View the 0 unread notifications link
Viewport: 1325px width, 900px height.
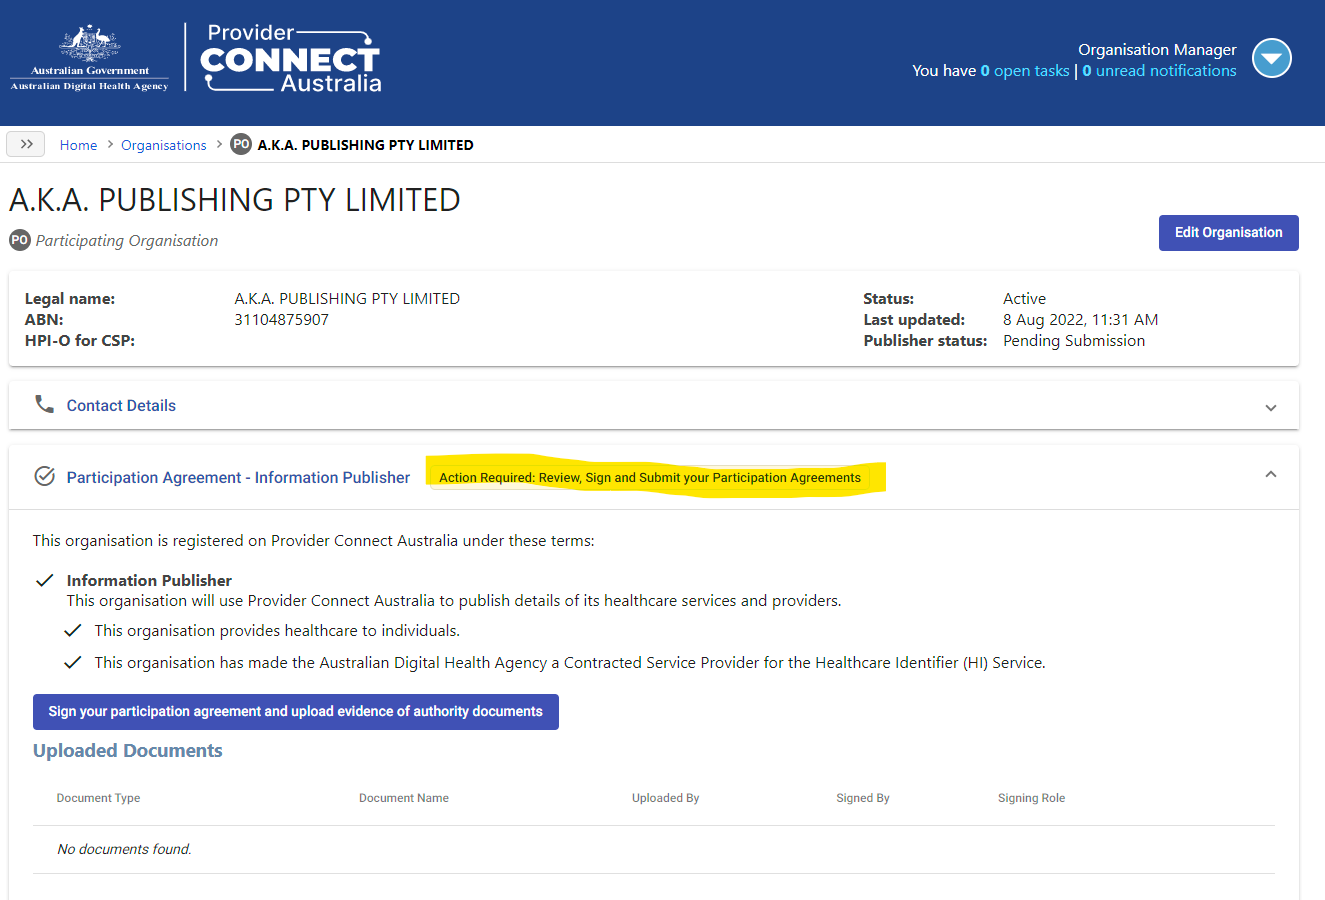tap(1160, 71)
